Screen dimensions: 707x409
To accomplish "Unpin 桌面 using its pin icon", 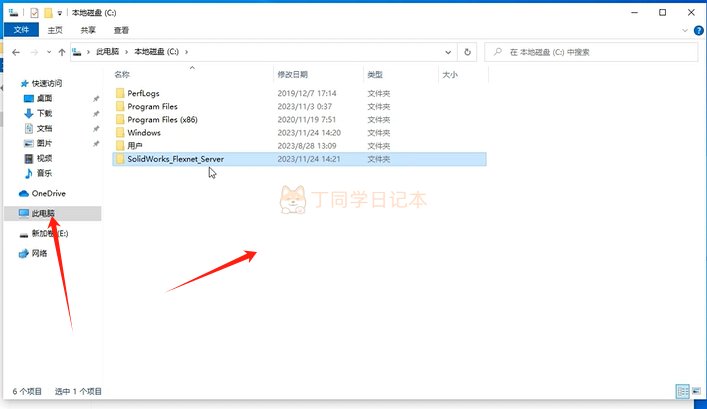I will pos(96,99).
